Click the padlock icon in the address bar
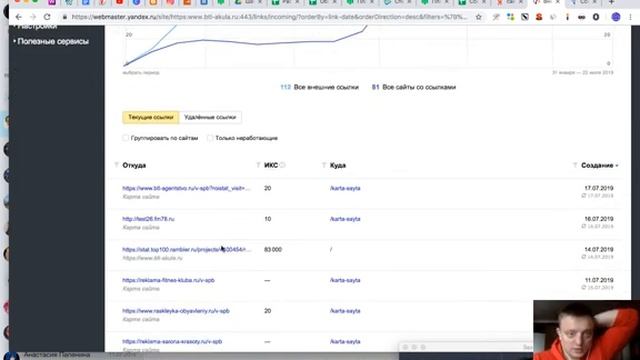 [64, 17]
